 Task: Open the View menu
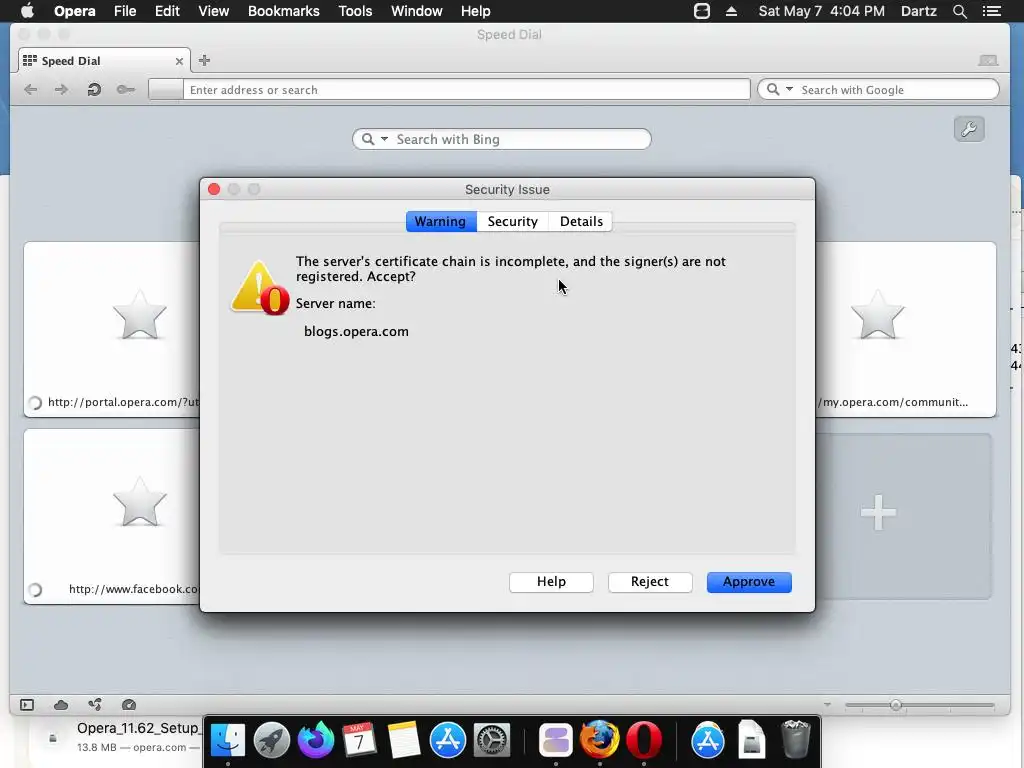214,11
